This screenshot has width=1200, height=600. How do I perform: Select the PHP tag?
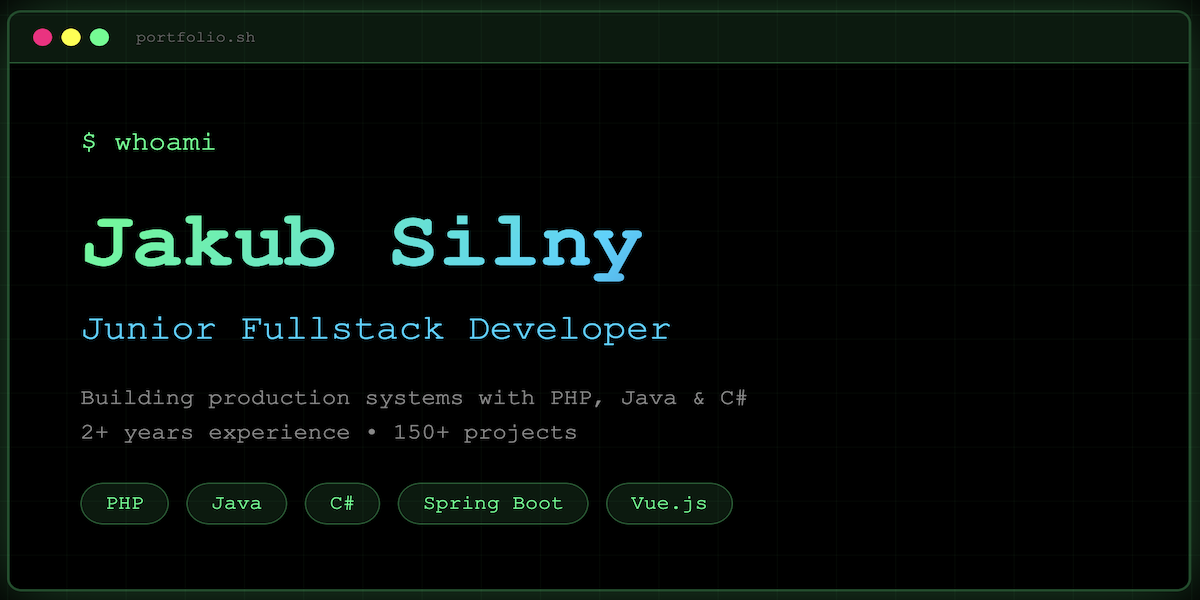pos(125,503)
